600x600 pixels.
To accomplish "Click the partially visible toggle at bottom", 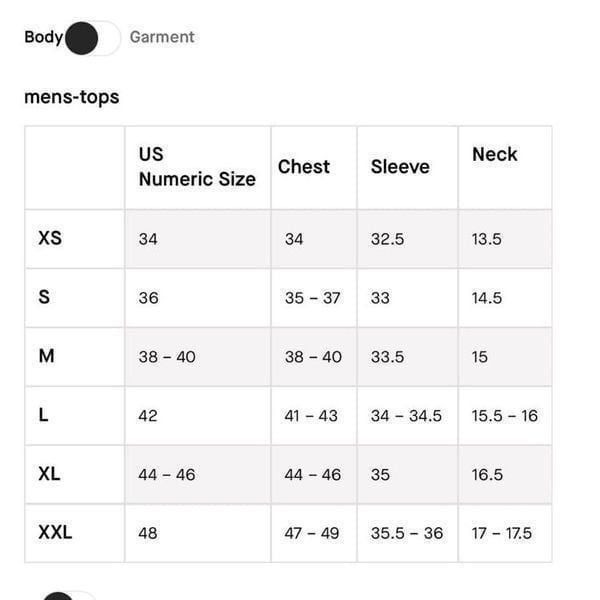I will click(x=68, y=595).
